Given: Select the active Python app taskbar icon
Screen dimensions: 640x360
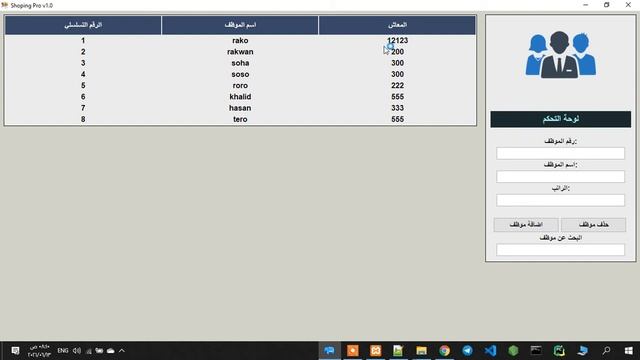Looking at the screenshot, I should 329,351.
